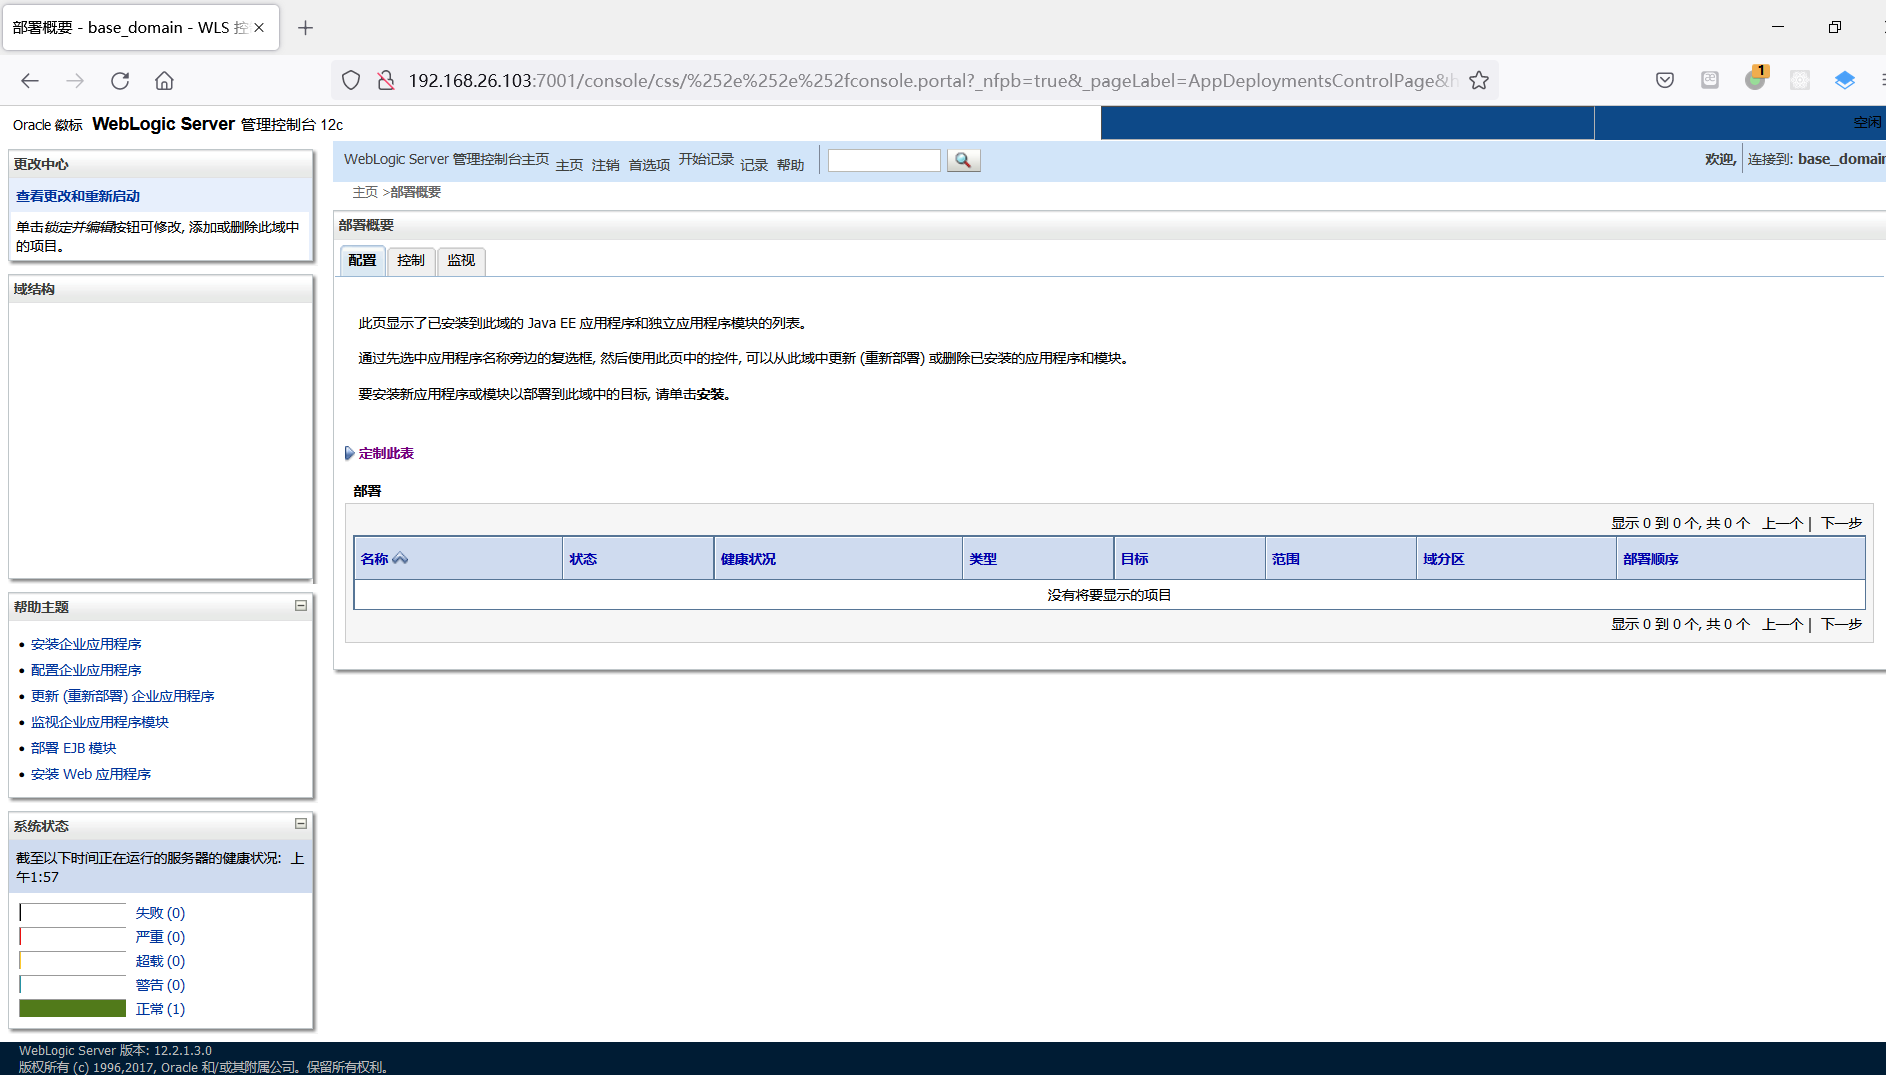Image resolution: width=1886 pixels, height=1075 pixels.
Task: Collapse the 帮助主题 panel
Action: click(300, 606)
